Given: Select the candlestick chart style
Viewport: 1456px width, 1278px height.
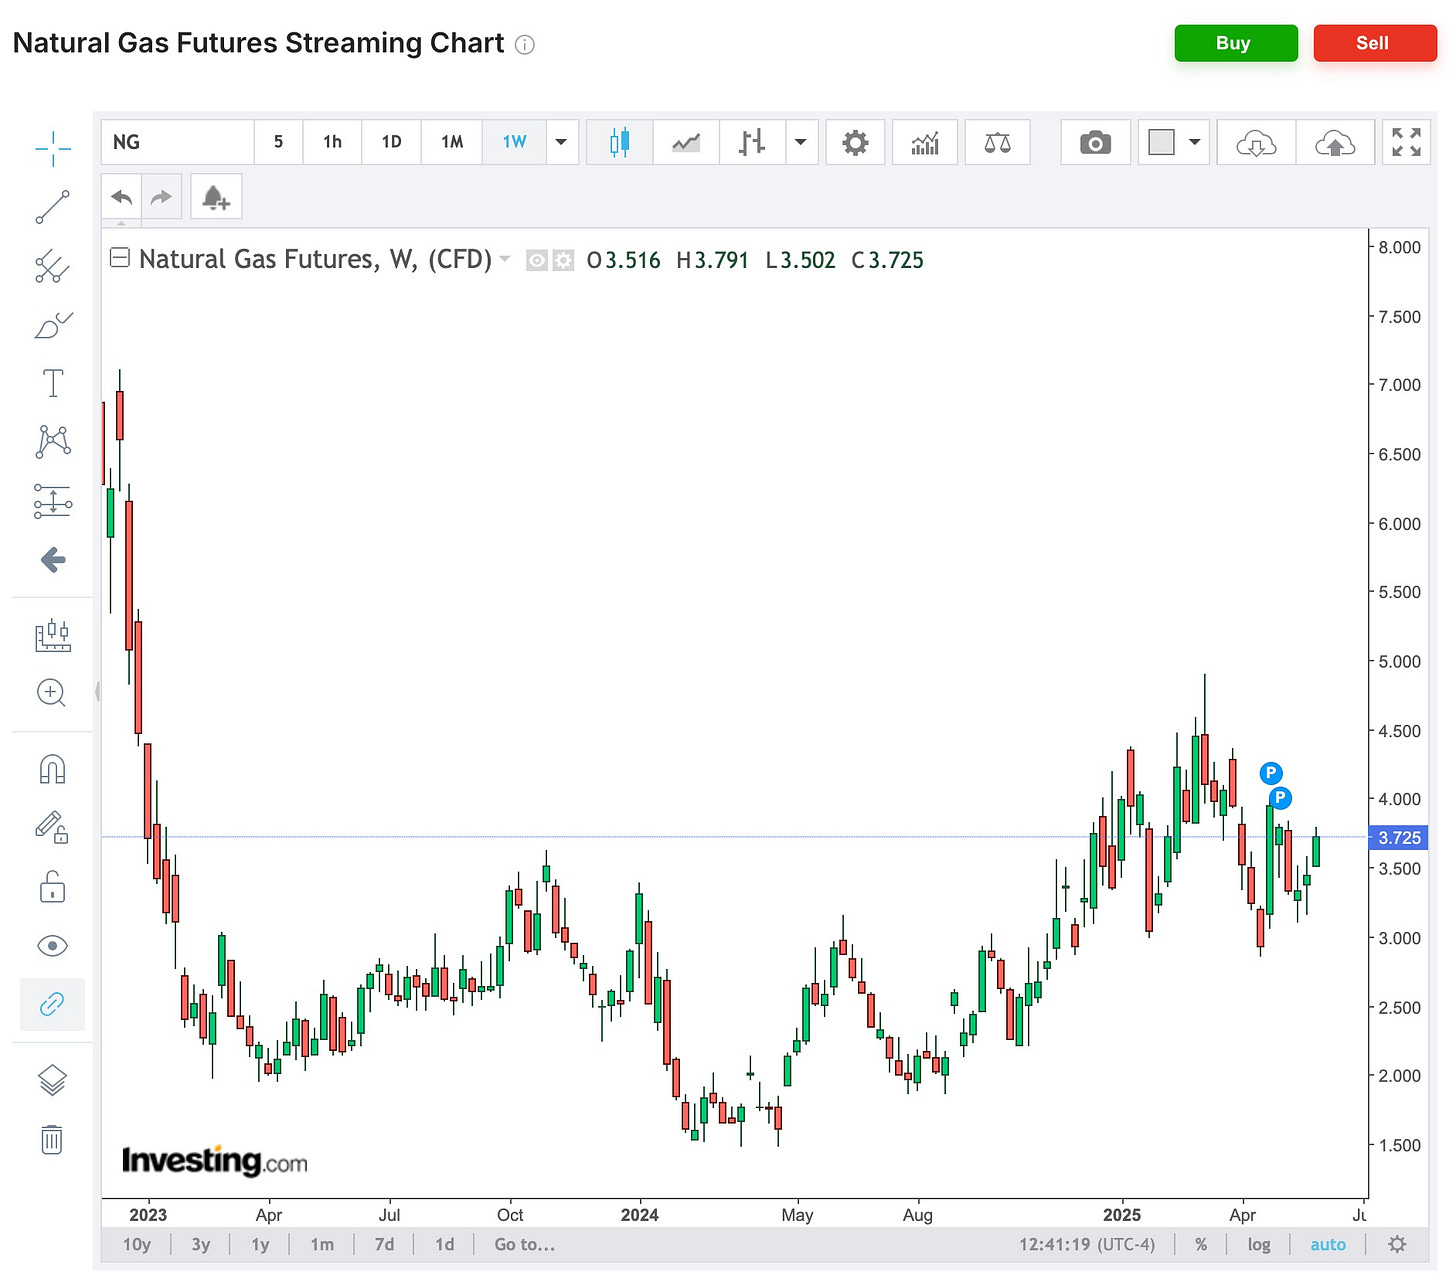Looking at the screenshot, I should pyautogui.click(x=620, y=142).
